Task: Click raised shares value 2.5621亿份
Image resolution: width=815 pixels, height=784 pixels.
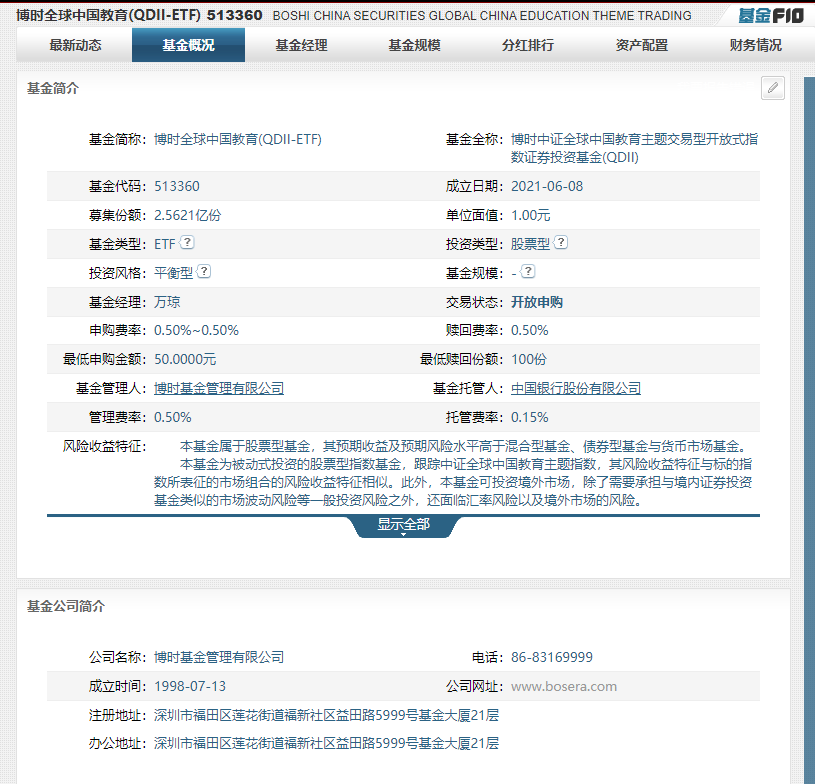Action: point(188,215)
